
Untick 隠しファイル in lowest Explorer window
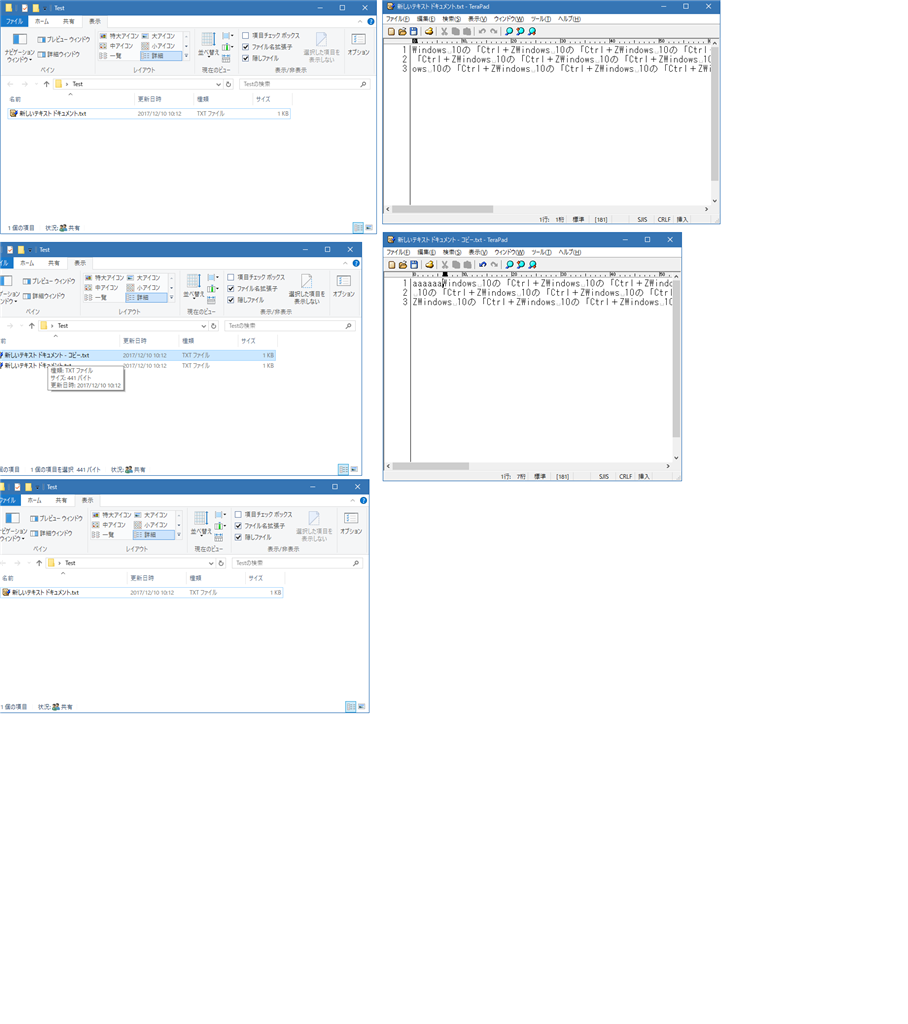coord(238,537)
